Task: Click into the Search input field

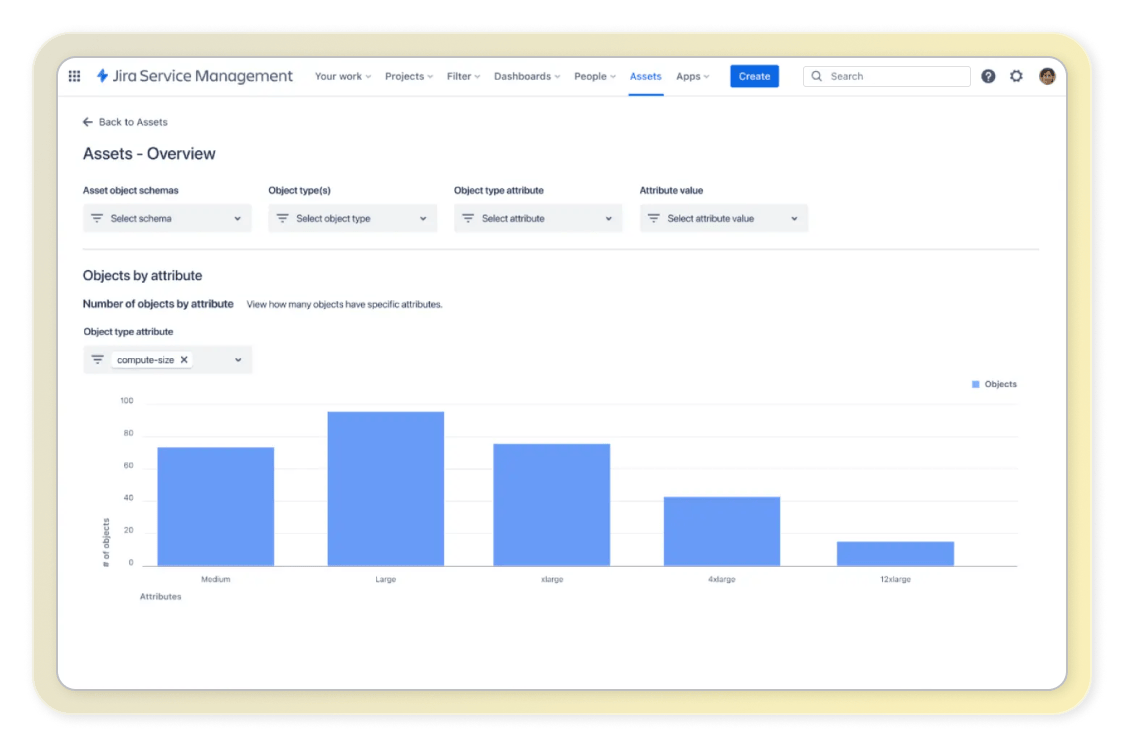Action: (x=895, y=76)
